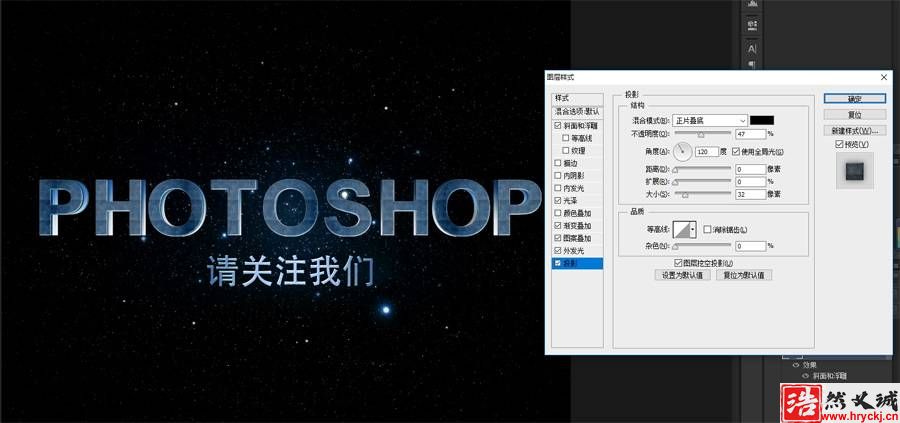
Task: Toggle the 图案叠加 style checkbox
Action: 558,238
